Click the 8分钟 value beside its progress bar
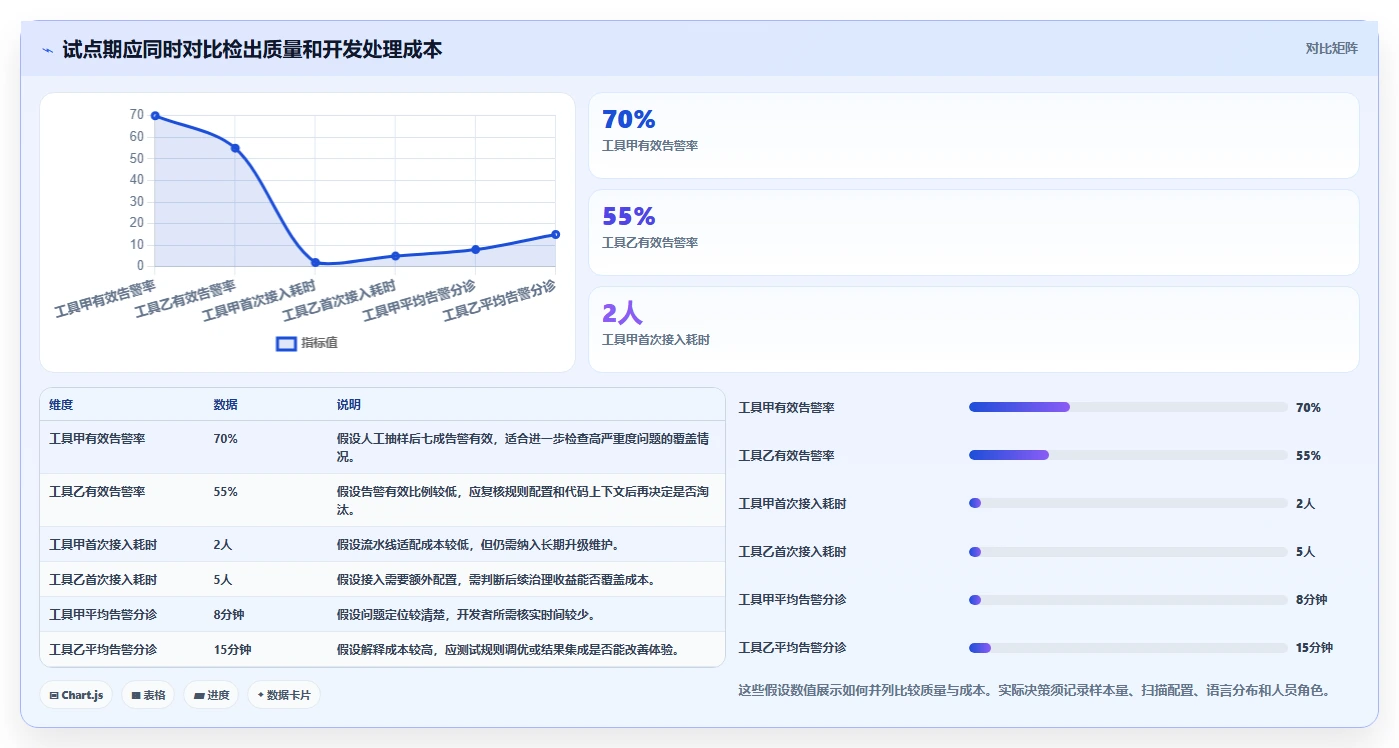The image size is (1399, 748). [1311, 600]
